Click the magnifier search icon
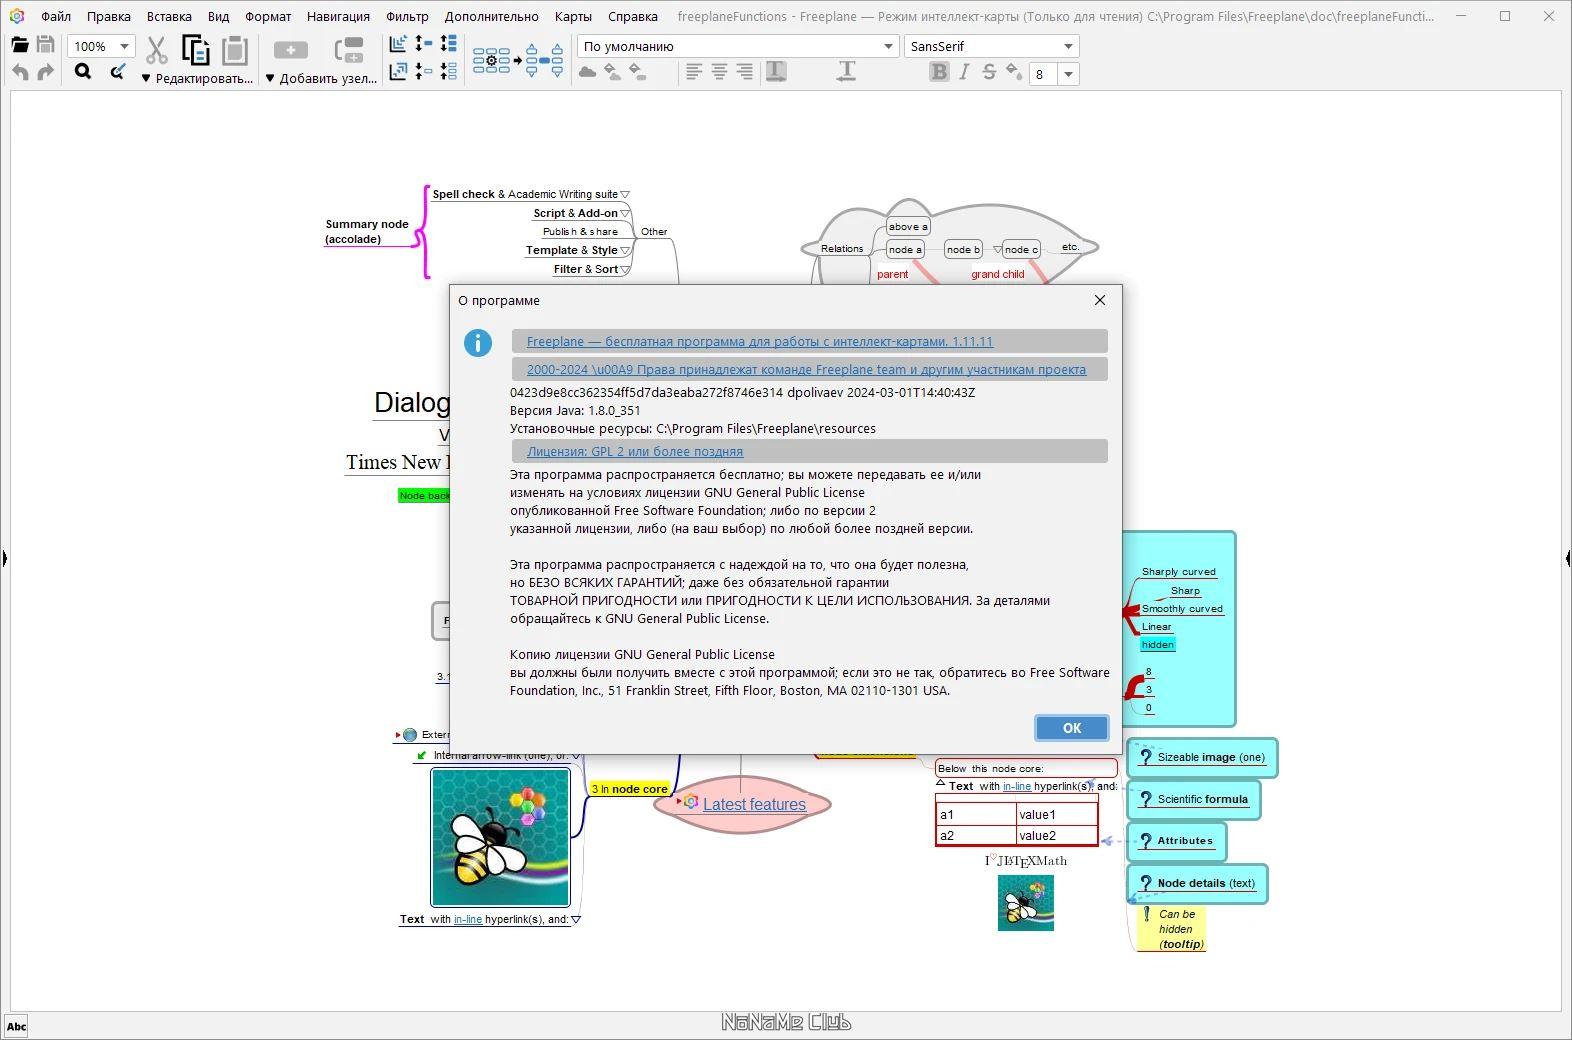Screen dimensions: 1572x1040 (x=83, y=72)
